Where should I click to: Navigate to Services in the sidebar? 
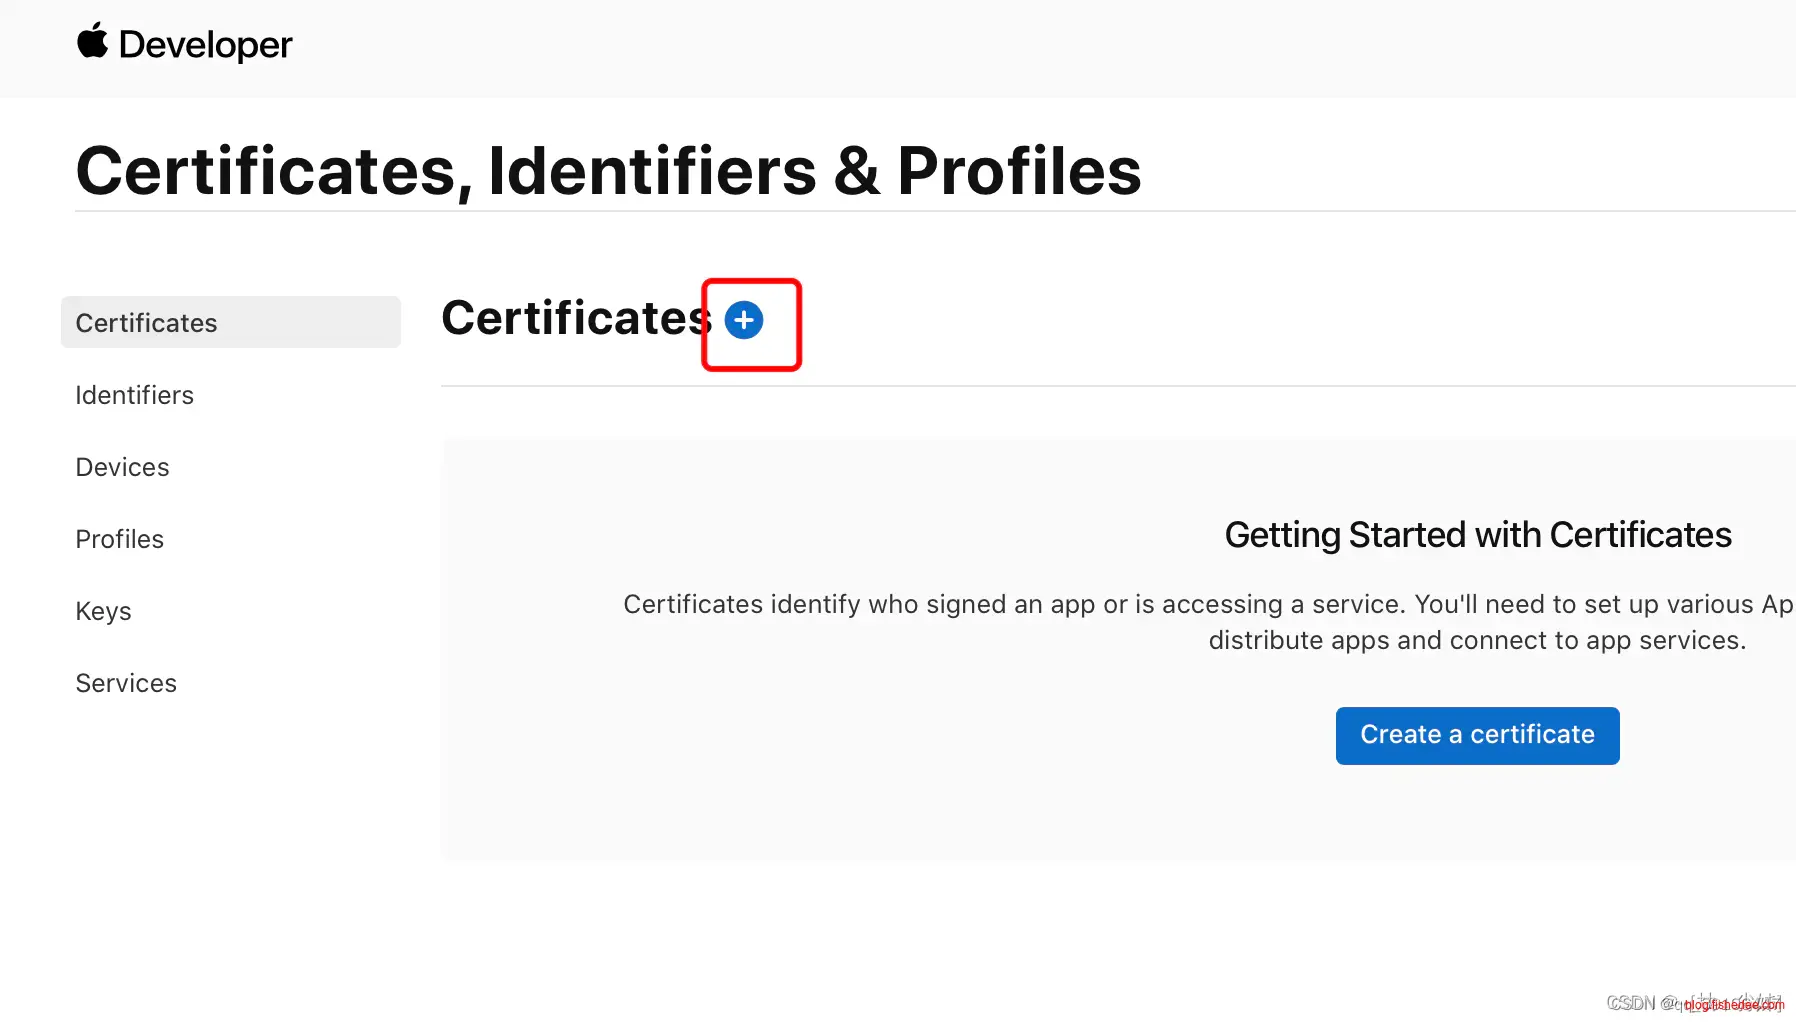[126, 683]
